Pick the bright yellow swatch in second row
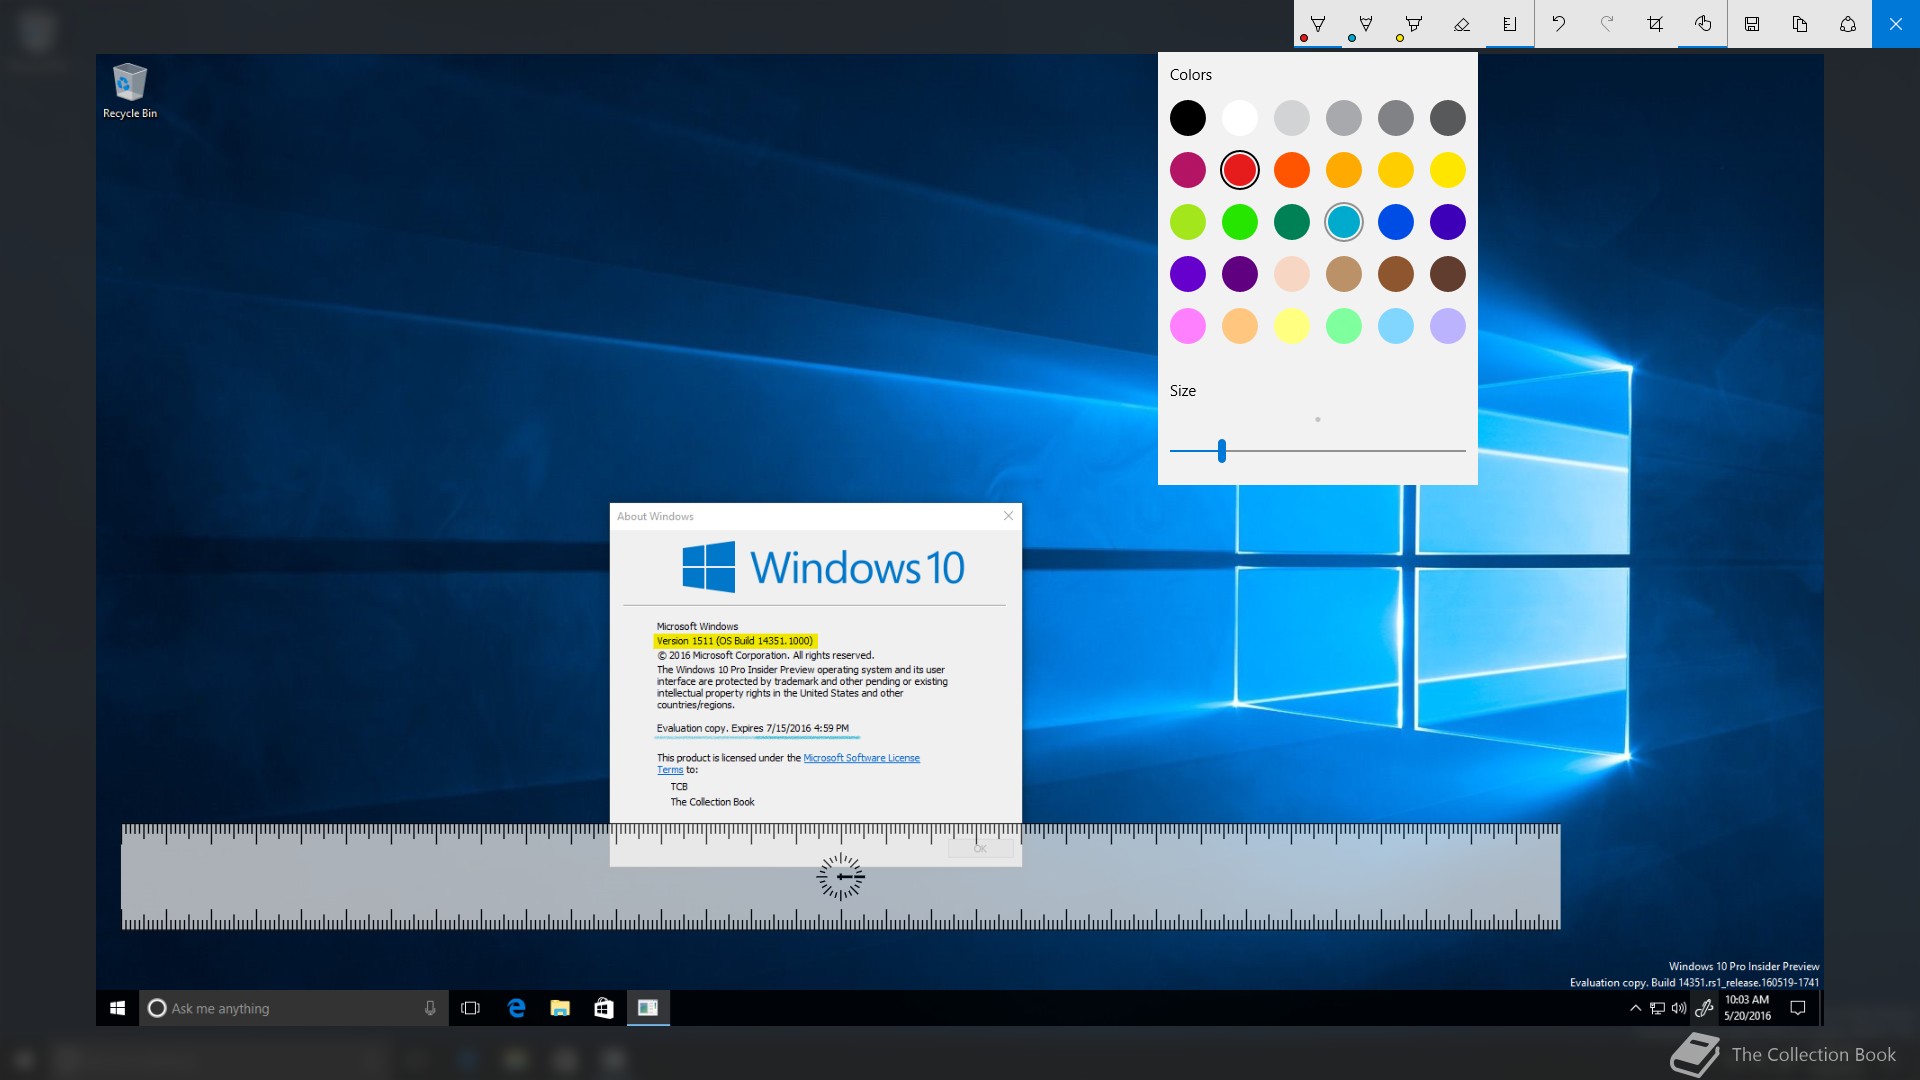This screenshot has width=1920, height=1080. click(1448, 170)
